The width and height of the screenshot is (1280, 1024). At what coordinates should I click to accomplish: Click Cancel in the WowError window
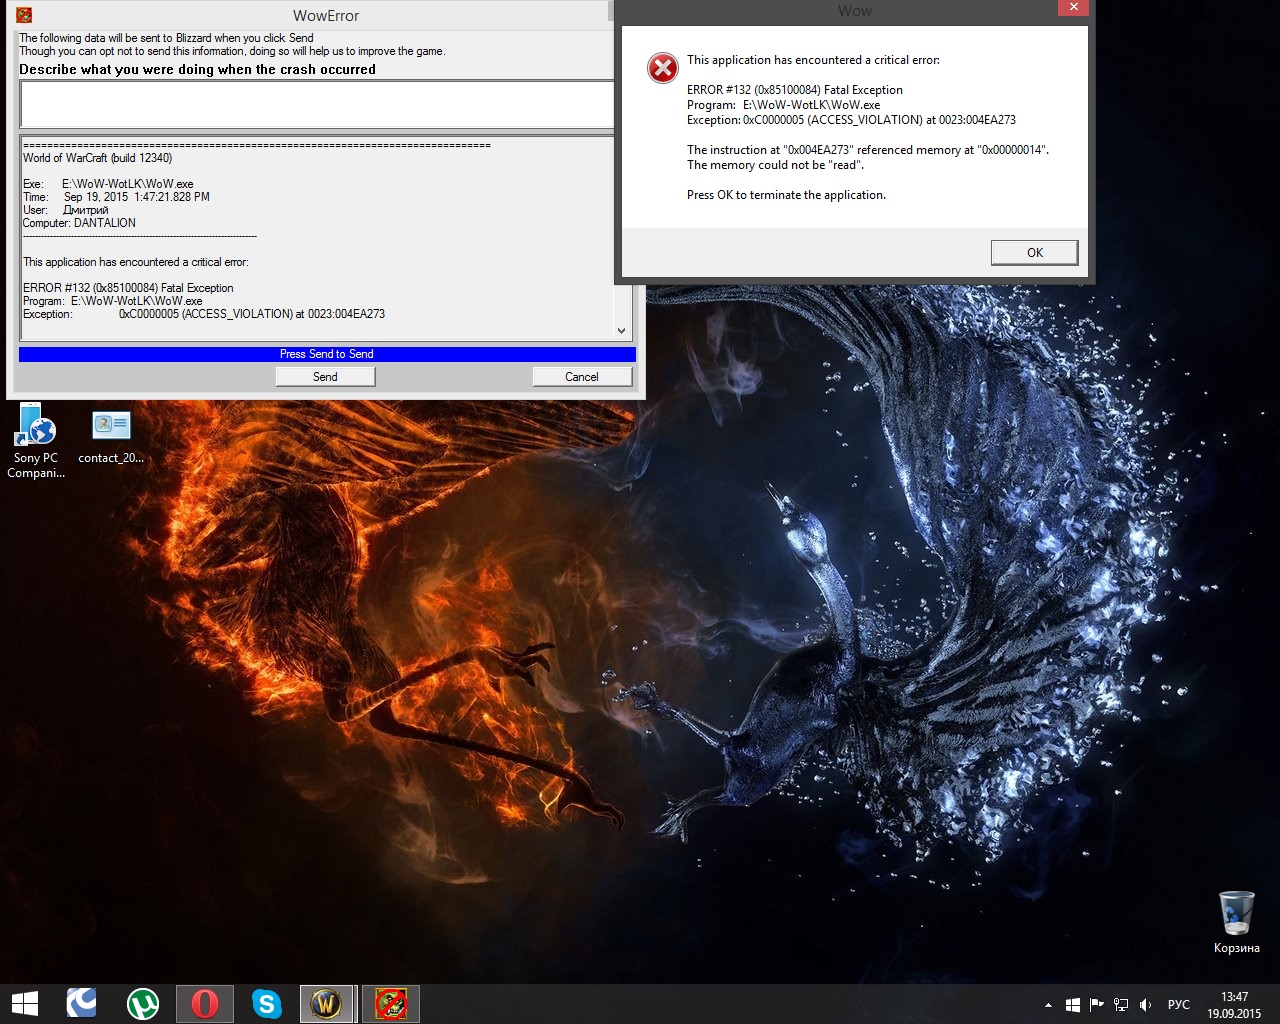pyautogui.click(x=582, y=377)
